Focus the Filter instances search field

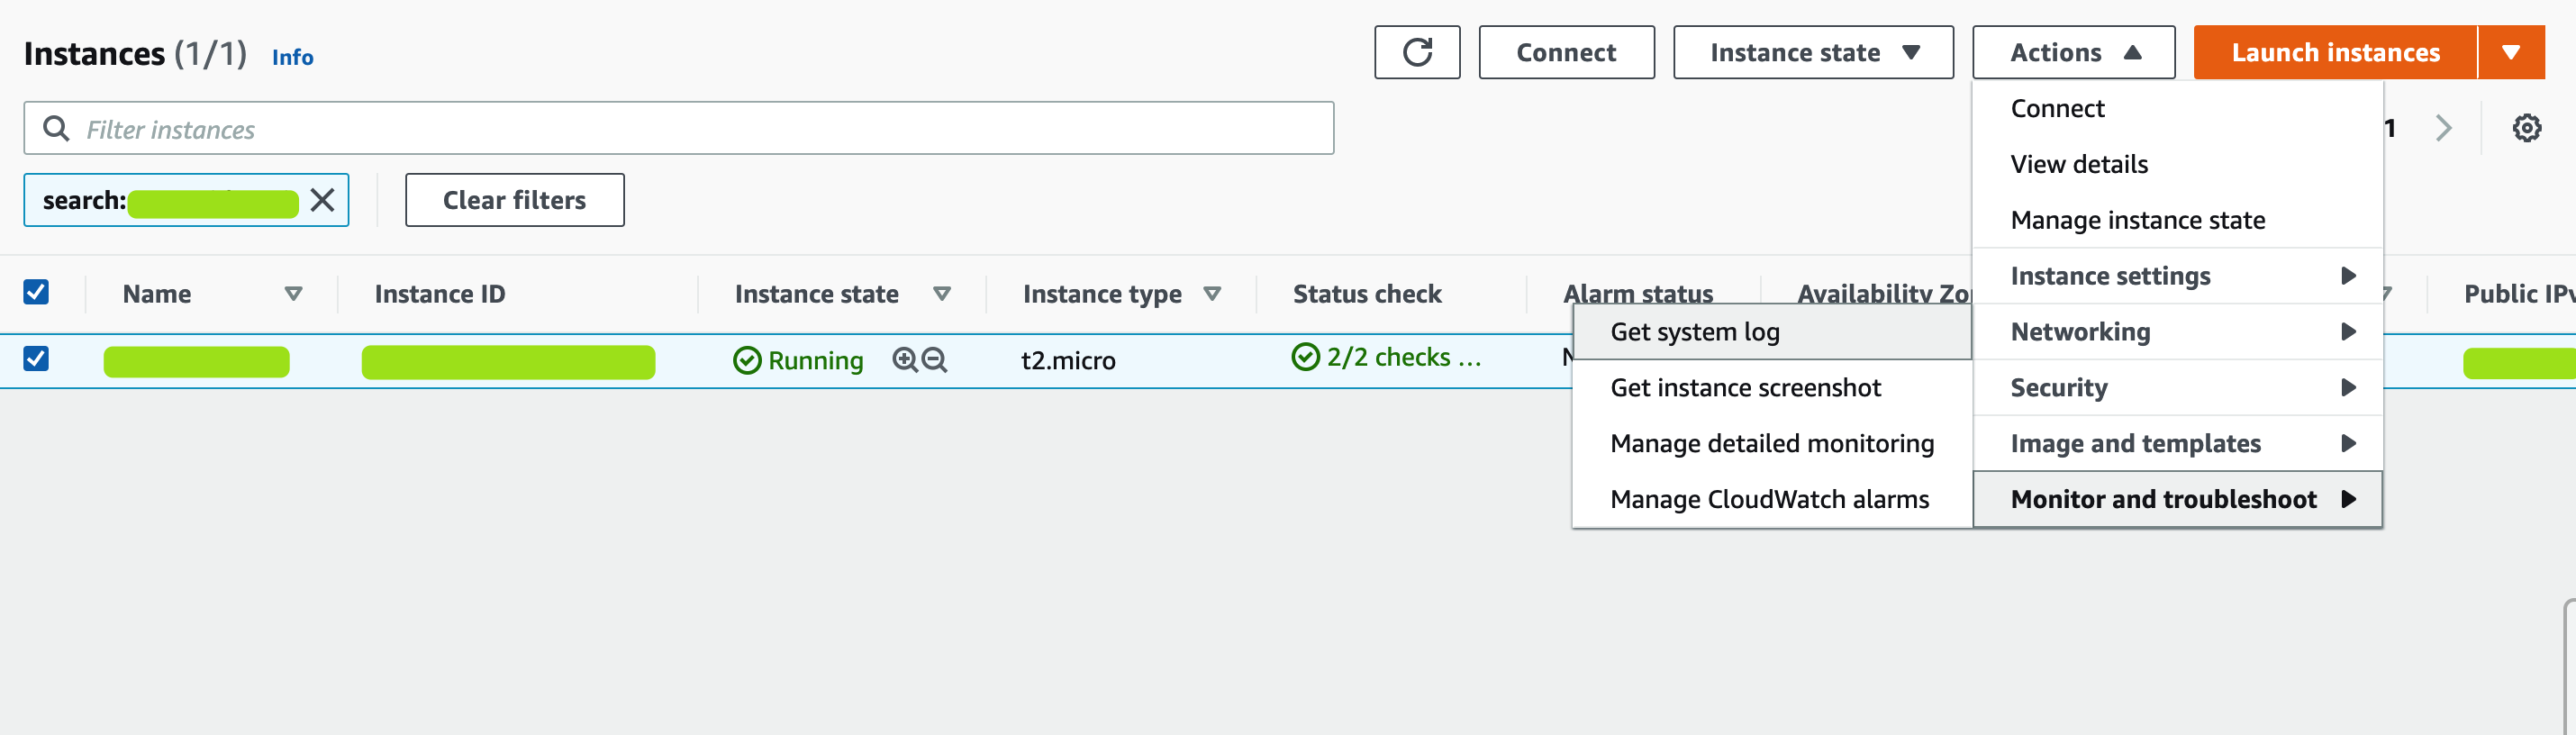pyautogui.click(x=680, y=129)
